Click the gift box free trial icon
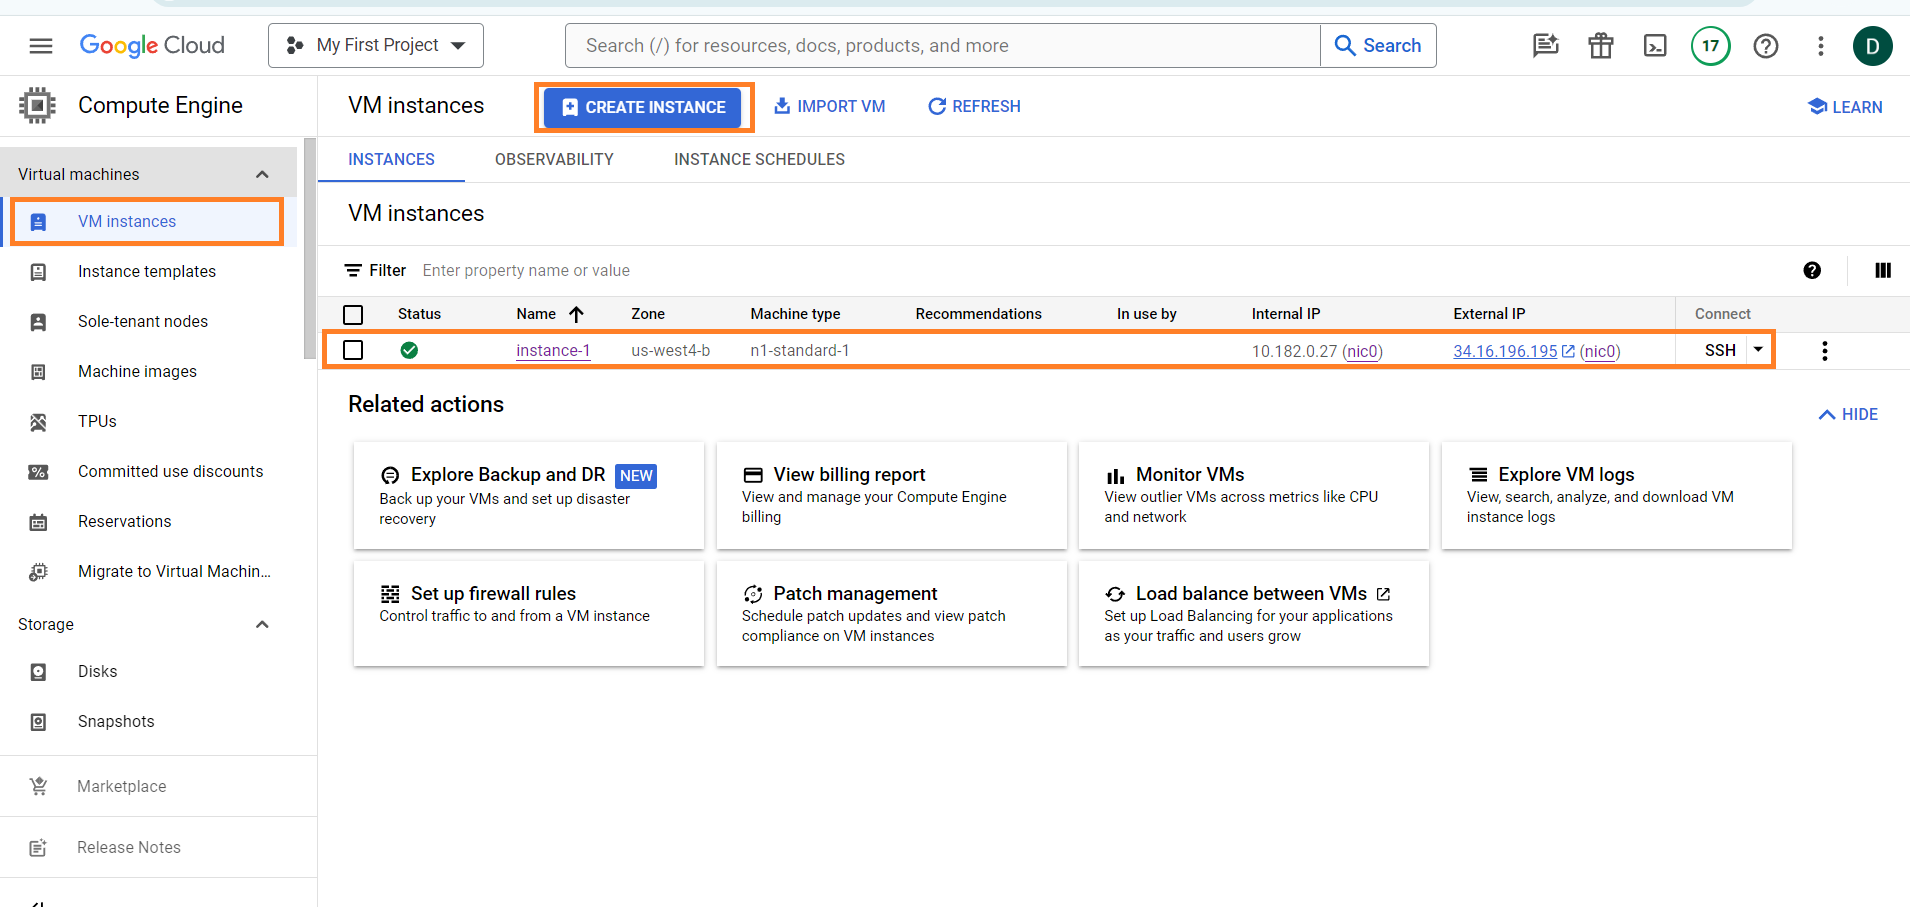The height and width of the screenshot is (907, 1910). pyautogui.click(x=1601, y=46)
